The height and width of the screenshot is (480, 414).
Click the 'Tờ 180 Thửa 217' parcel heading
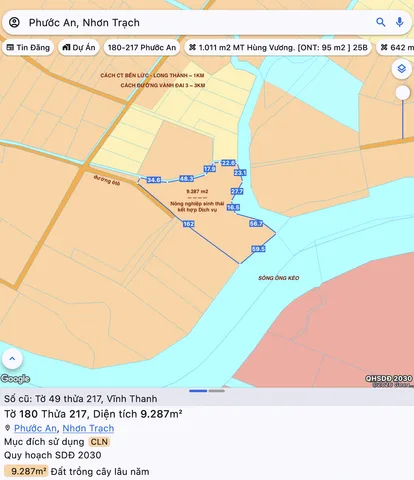tap(46, 414)
